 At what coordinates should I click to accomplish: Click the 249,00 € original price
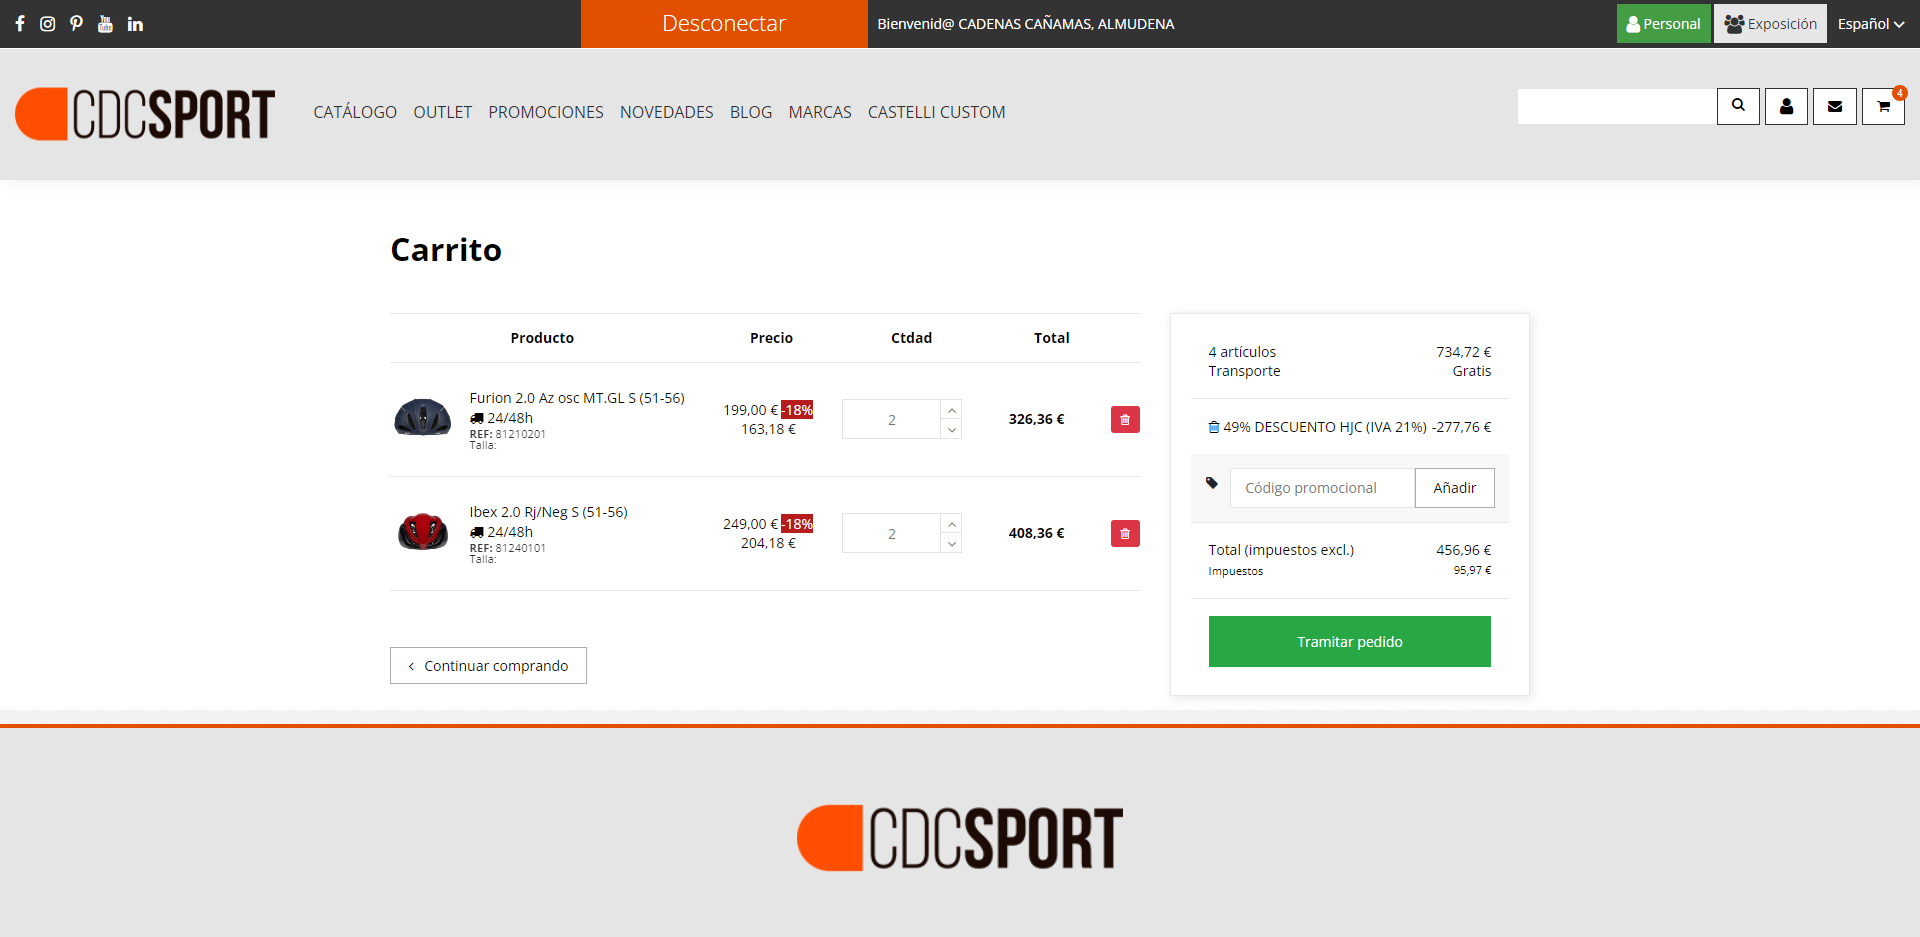[x=751, y=524]
